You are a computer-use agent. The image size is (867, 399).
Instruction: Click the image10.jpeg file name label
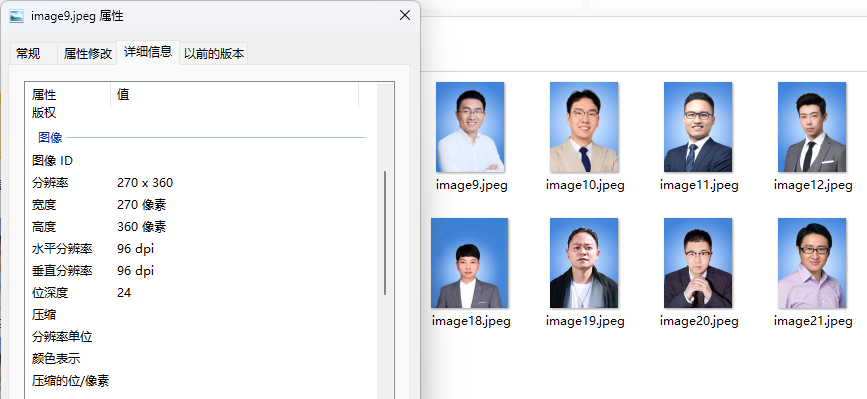point(585,185)
